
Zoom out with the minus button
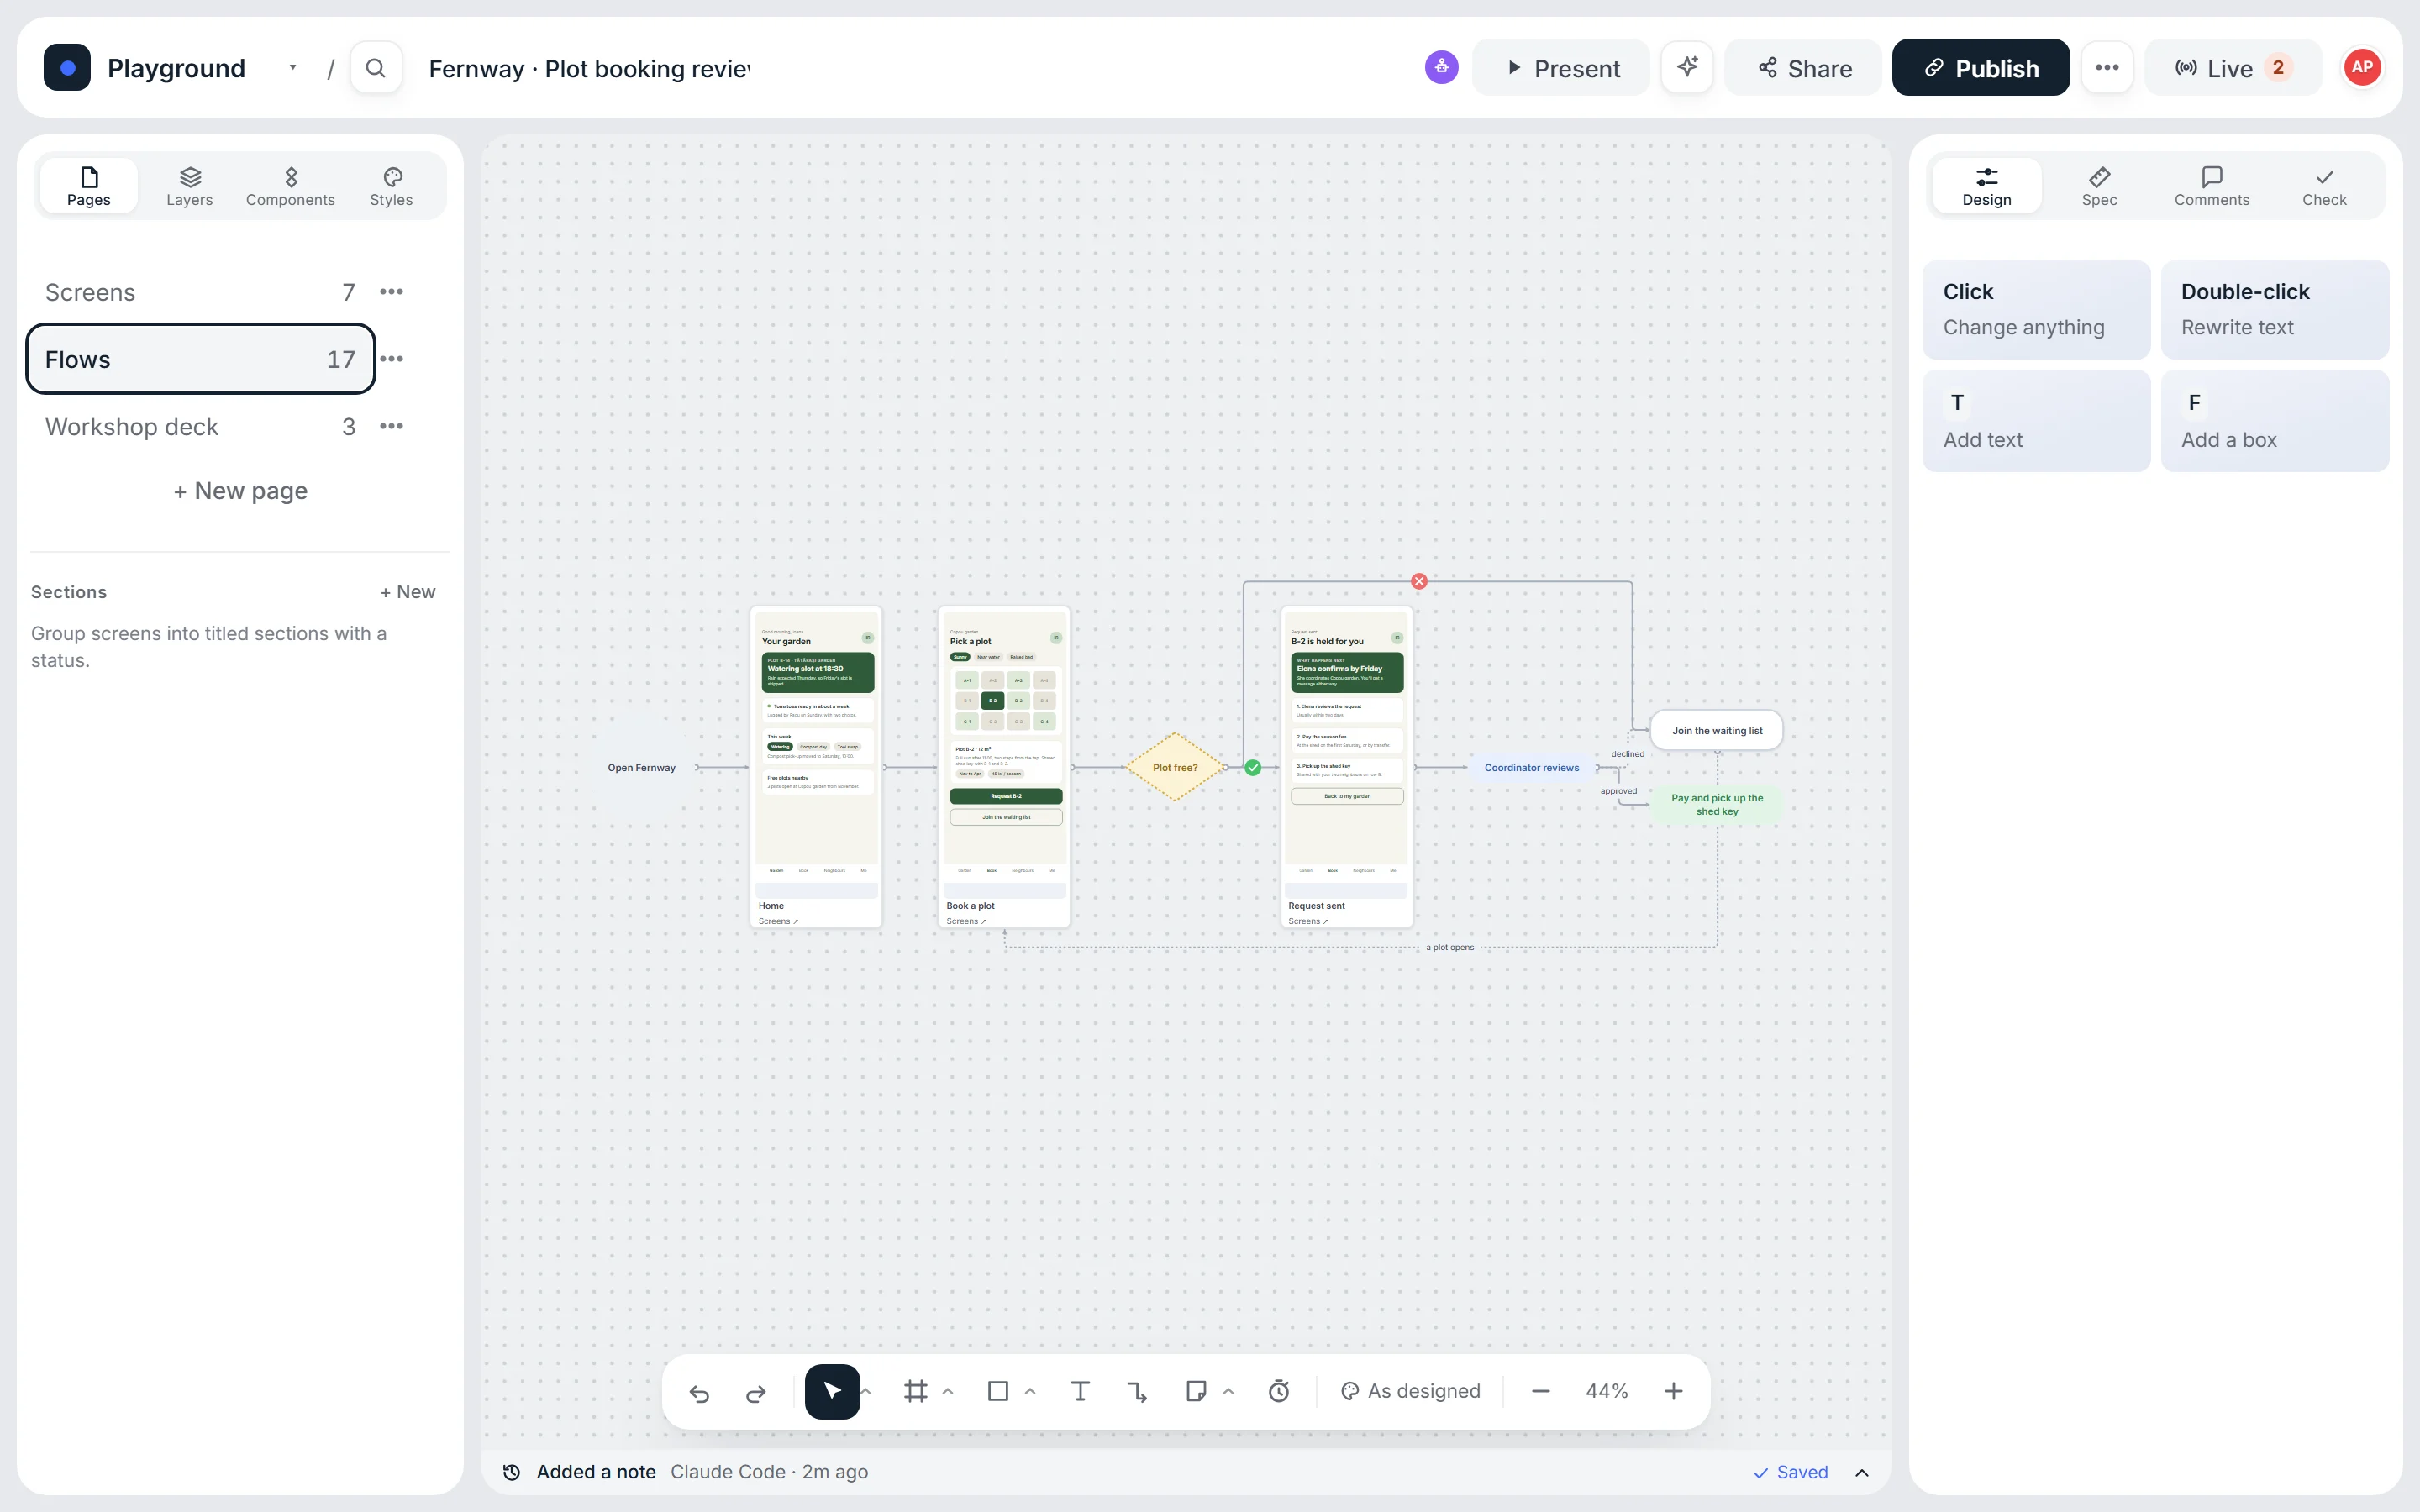pos(1541,1392)
